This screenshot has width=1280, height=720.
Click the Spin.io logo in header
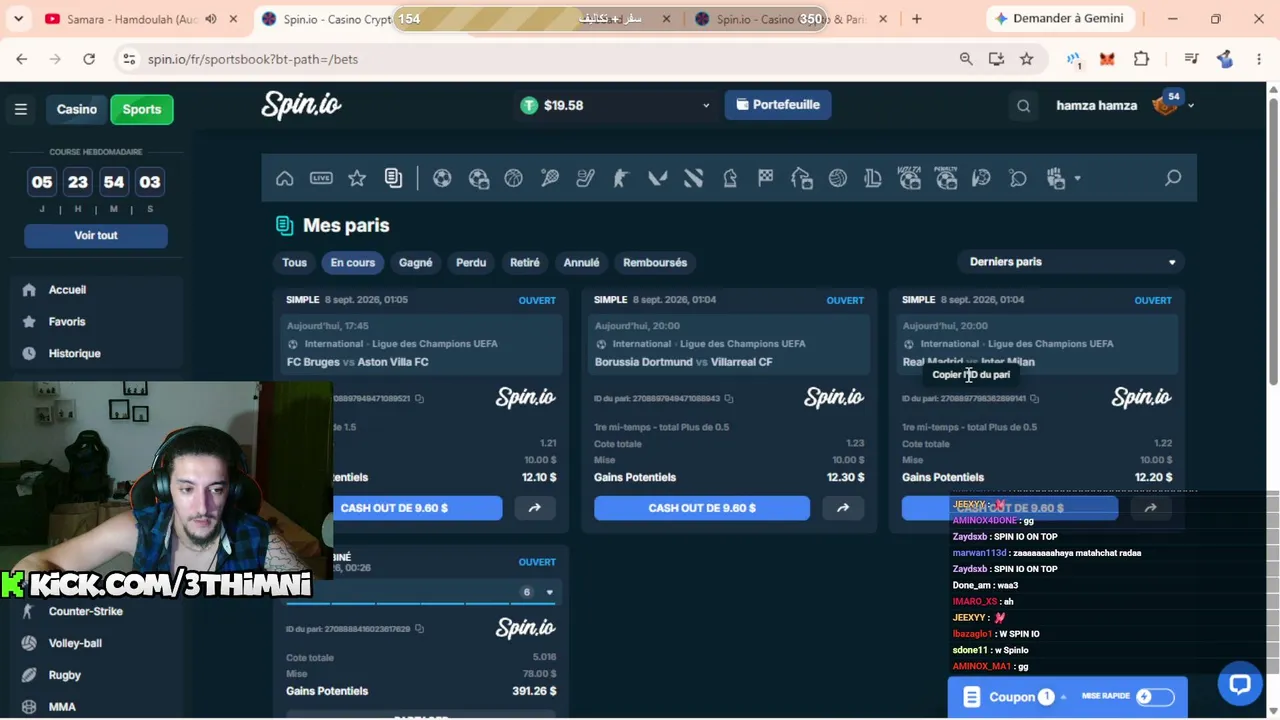click(301, 105)
